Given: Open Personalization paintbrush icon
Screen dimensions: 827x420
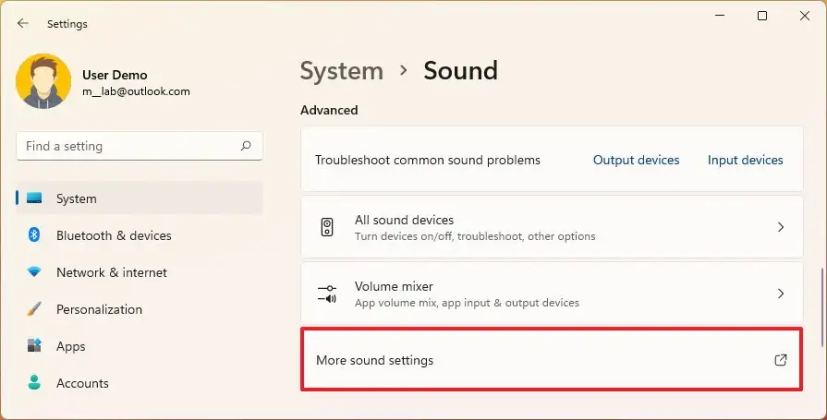Looking at the screenshot, I should 34,309.
